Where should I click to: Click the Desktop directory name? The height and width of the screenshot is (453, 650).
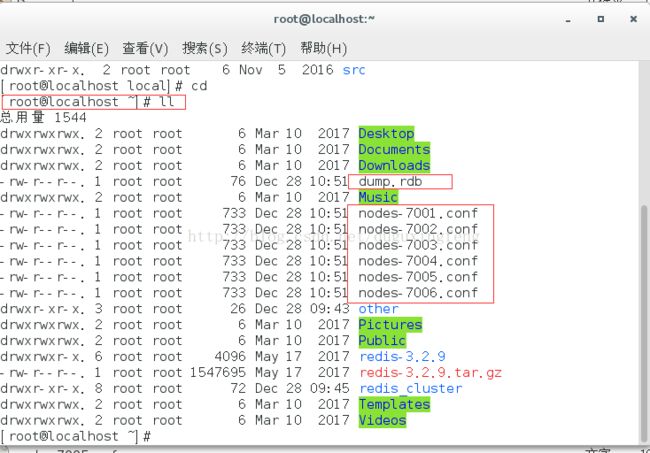click(x=386, y=133)
